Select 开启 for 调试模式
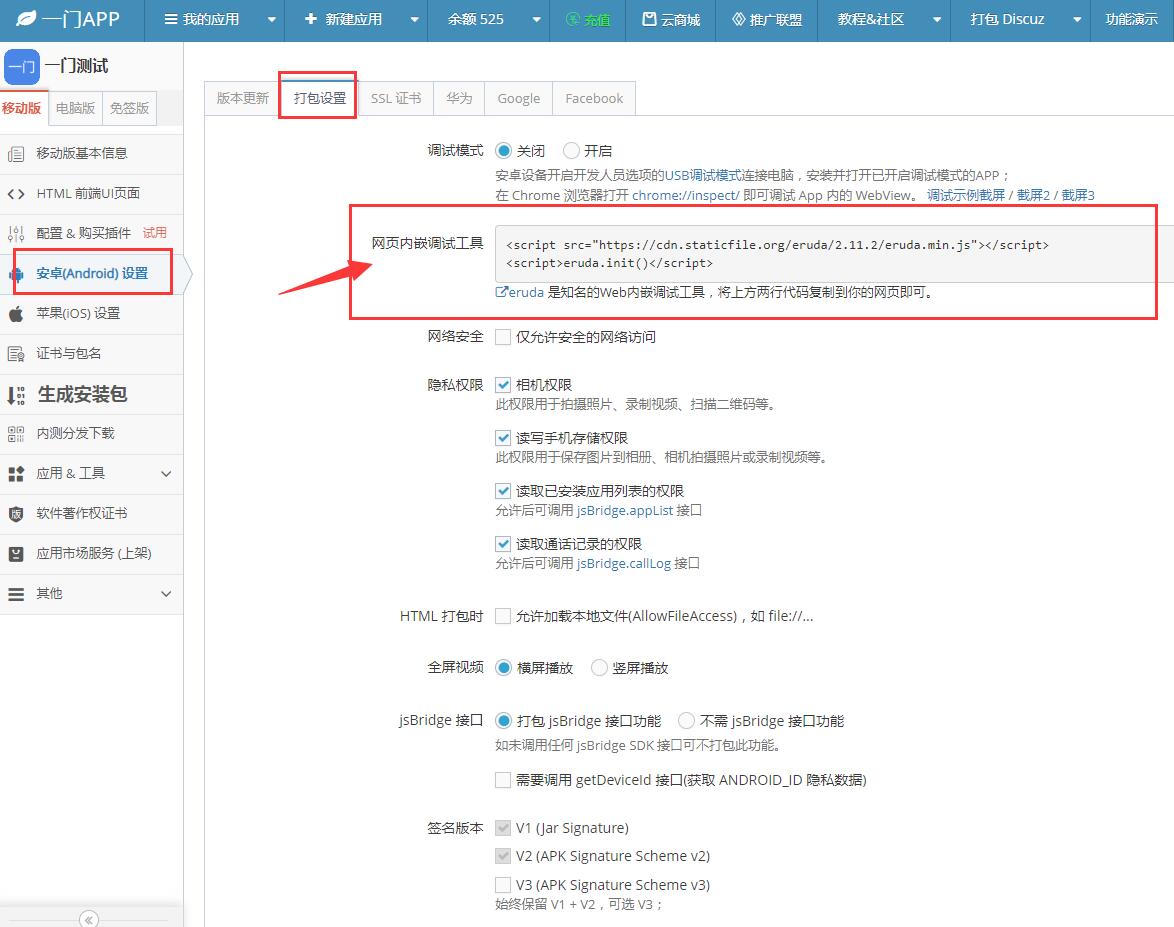Viewport: 1174px width, 927px height. pyautogui.click(x=571, y=151)
